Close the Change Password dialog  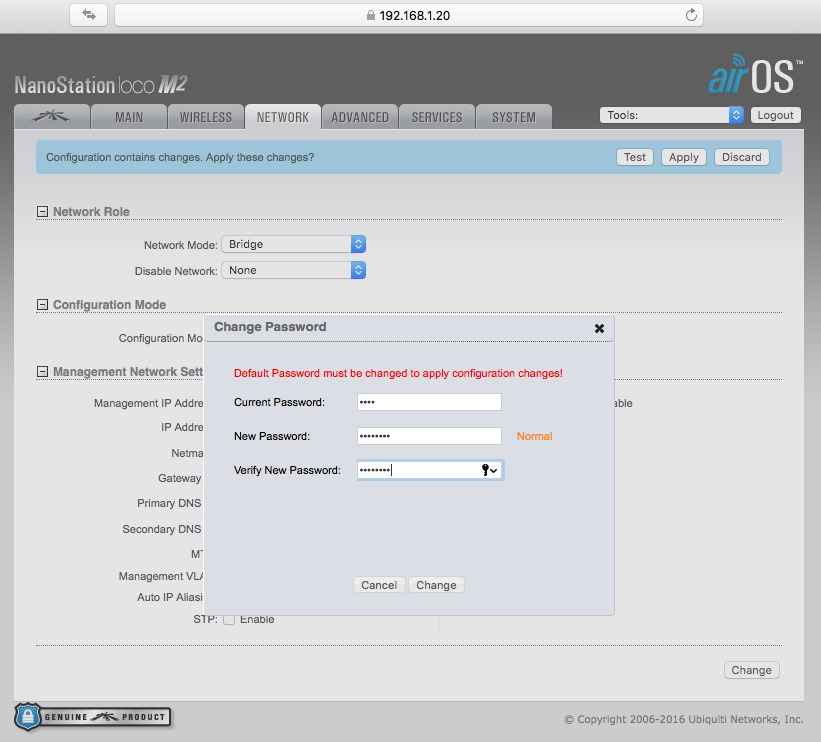click(x=599, y=328)
